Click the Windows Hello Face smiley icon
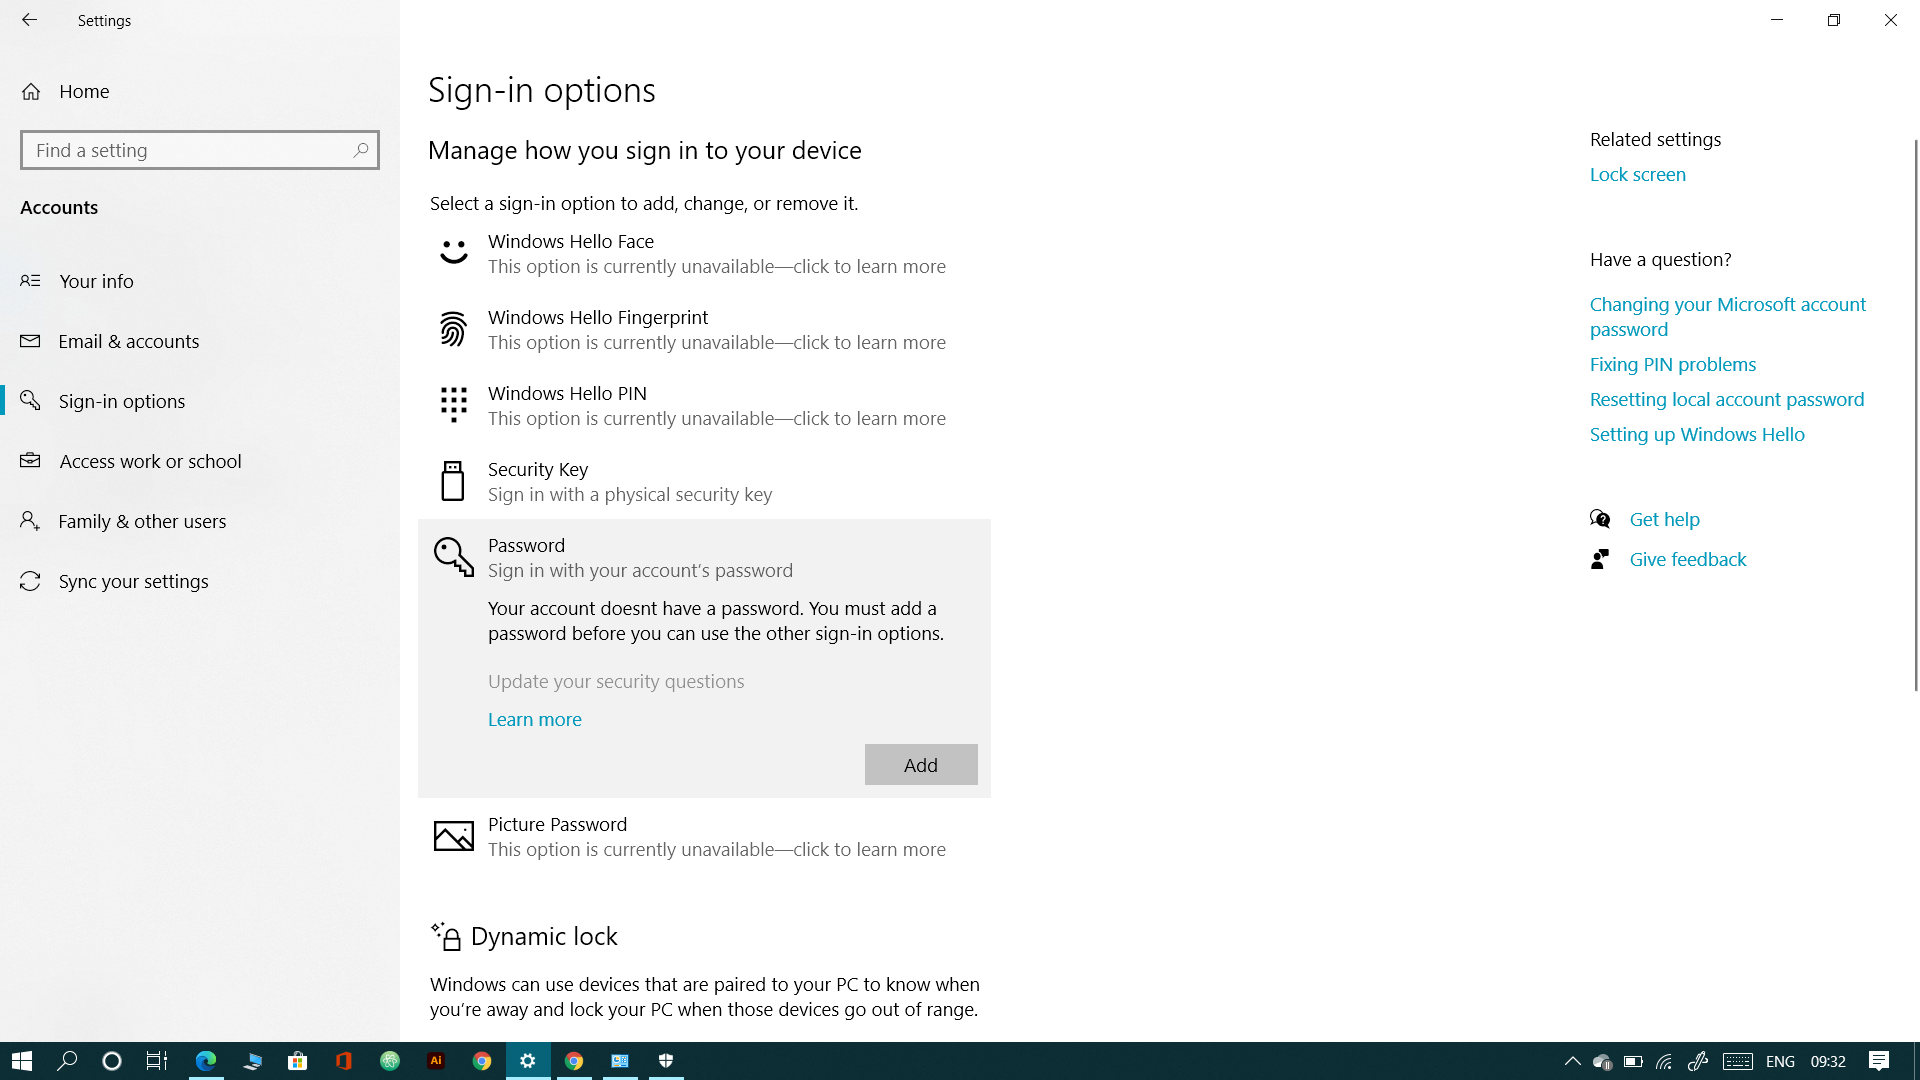Image resolution: width=1920 pixels, height=1080 pixels. 454,253
